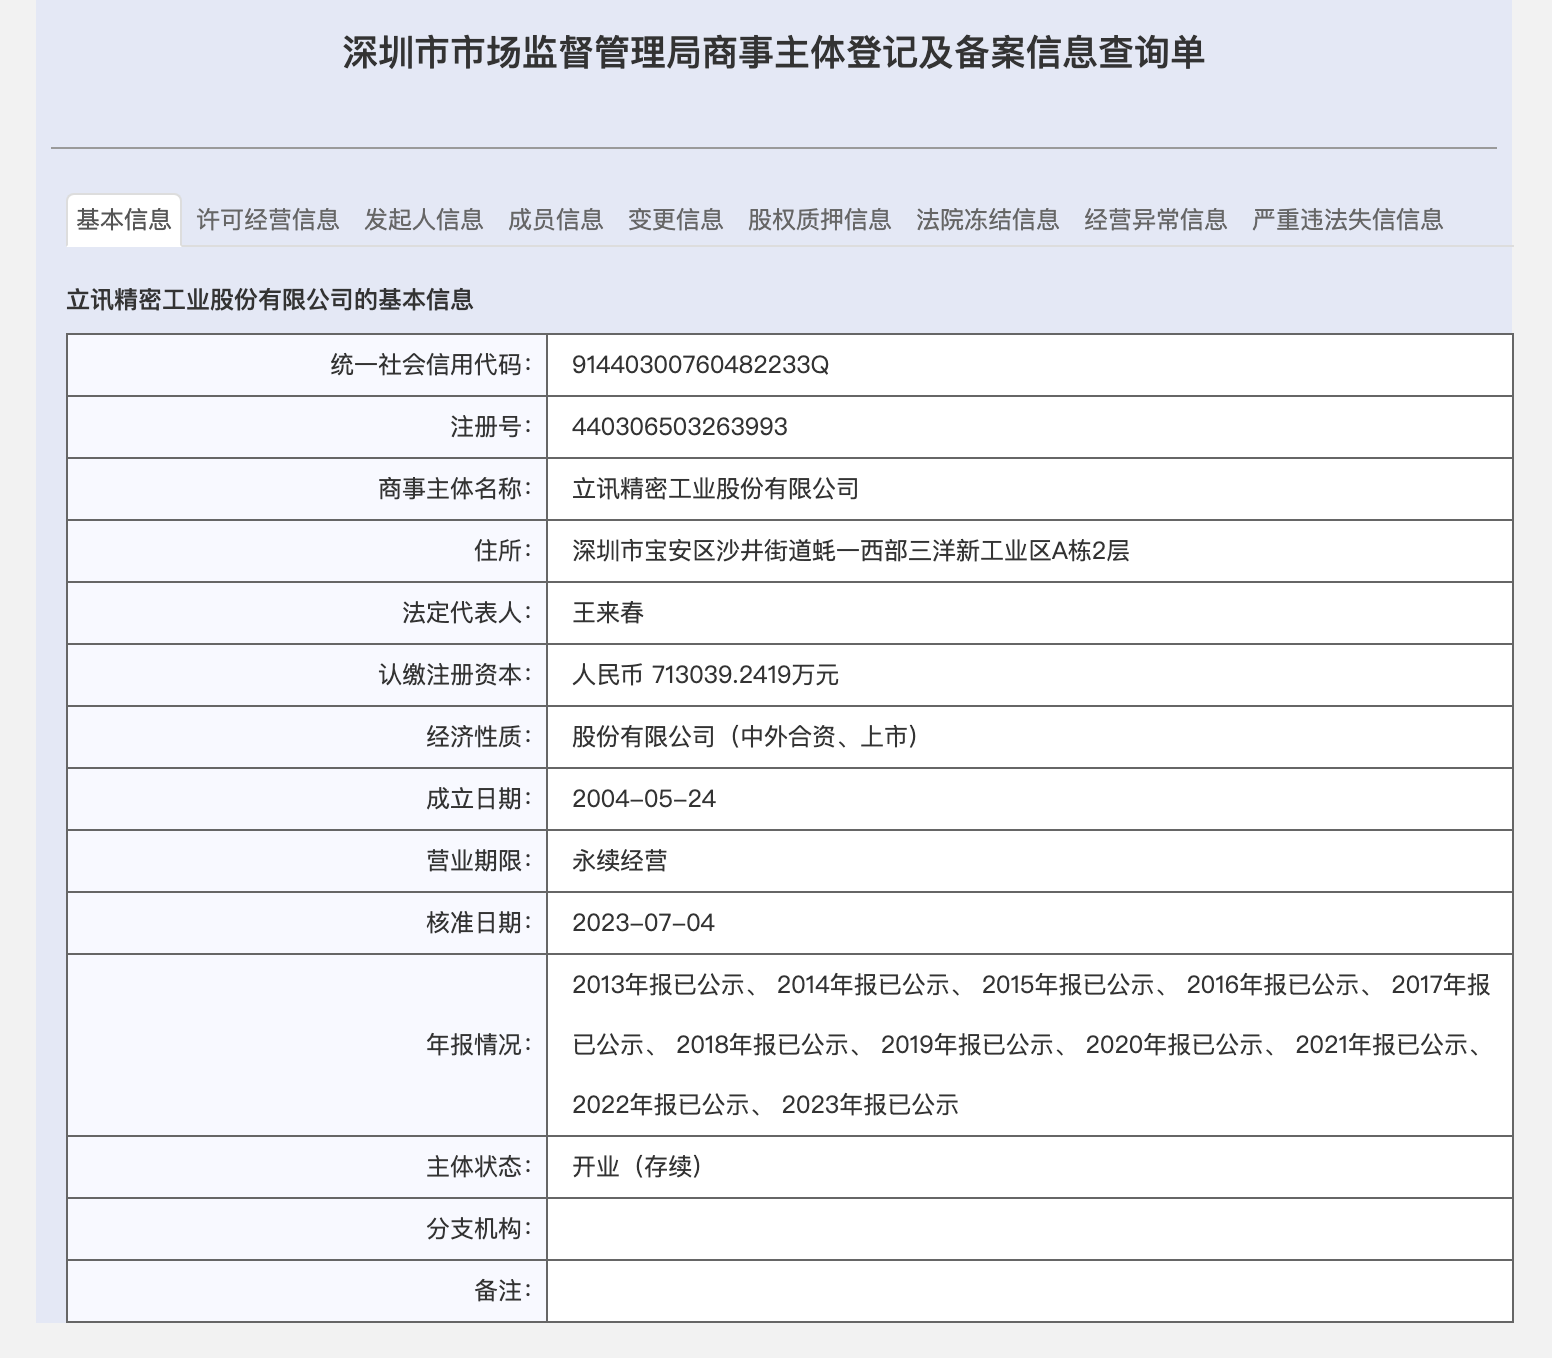
Task: Click the 经济性质 label
Action: tap(478, 737)
